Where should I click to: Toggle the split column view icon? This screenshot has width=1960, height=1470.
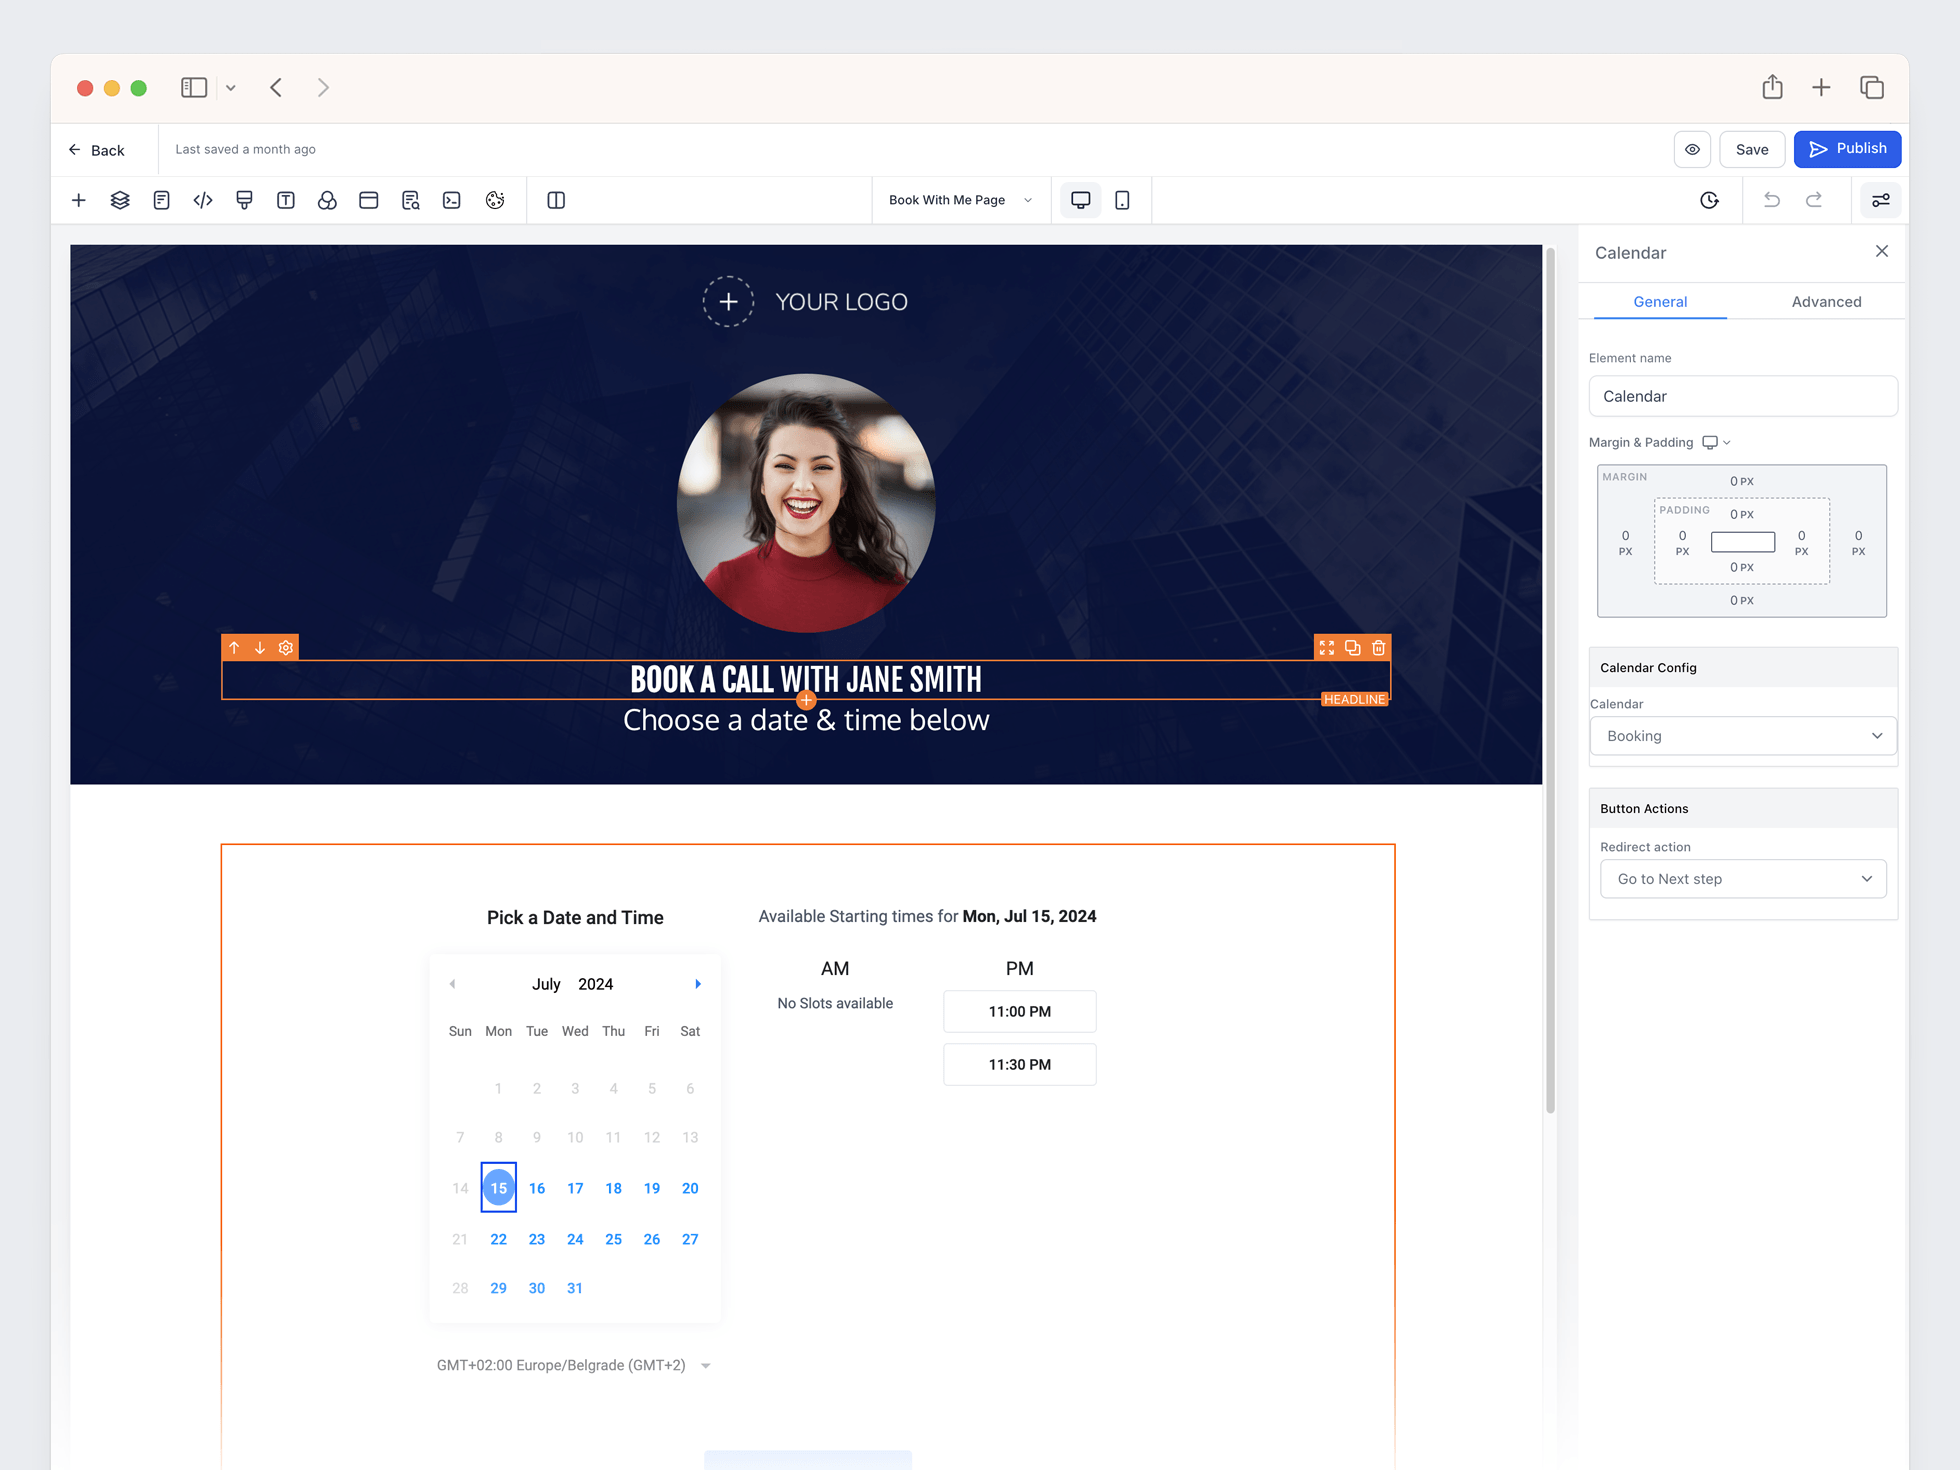pyautogui.click(x=557, y=200)
